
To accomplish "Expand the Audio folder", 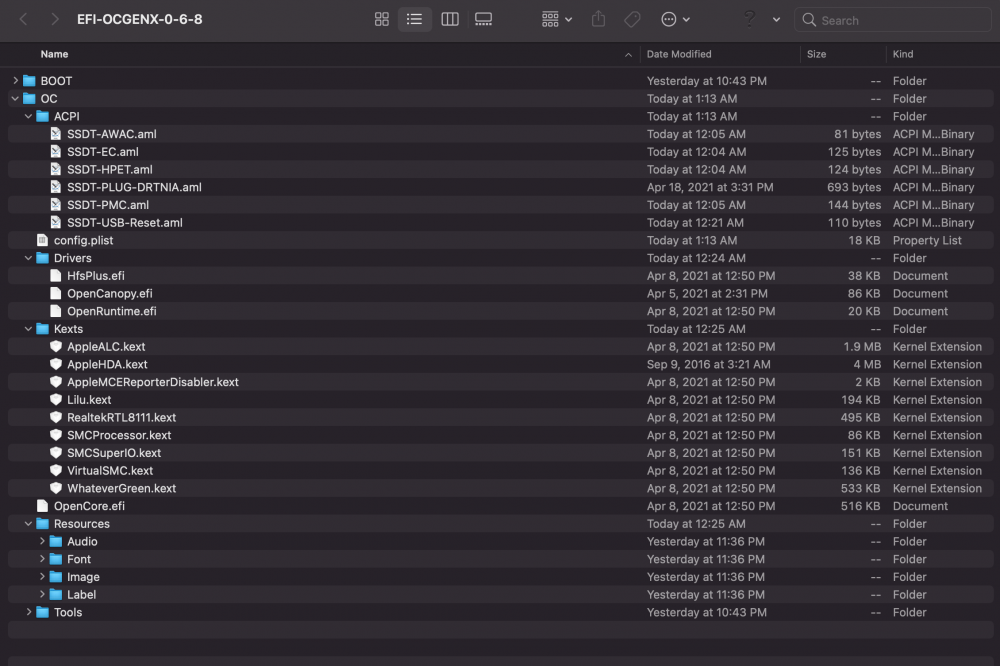I will pos(42,541).
